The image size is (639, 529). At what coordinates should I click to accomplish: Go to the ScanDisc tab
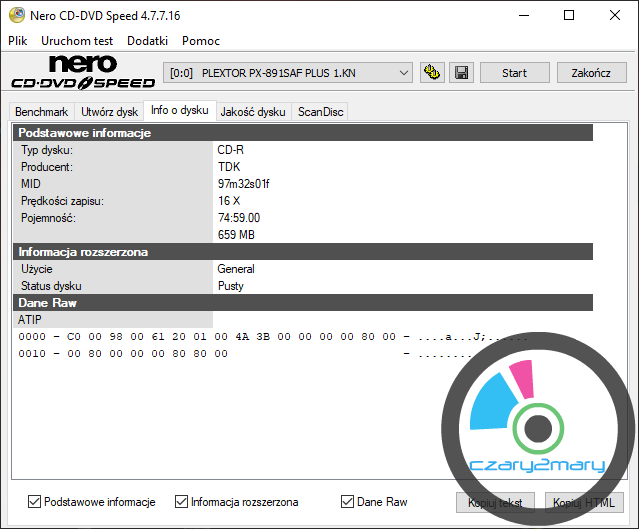pos(320,112)
